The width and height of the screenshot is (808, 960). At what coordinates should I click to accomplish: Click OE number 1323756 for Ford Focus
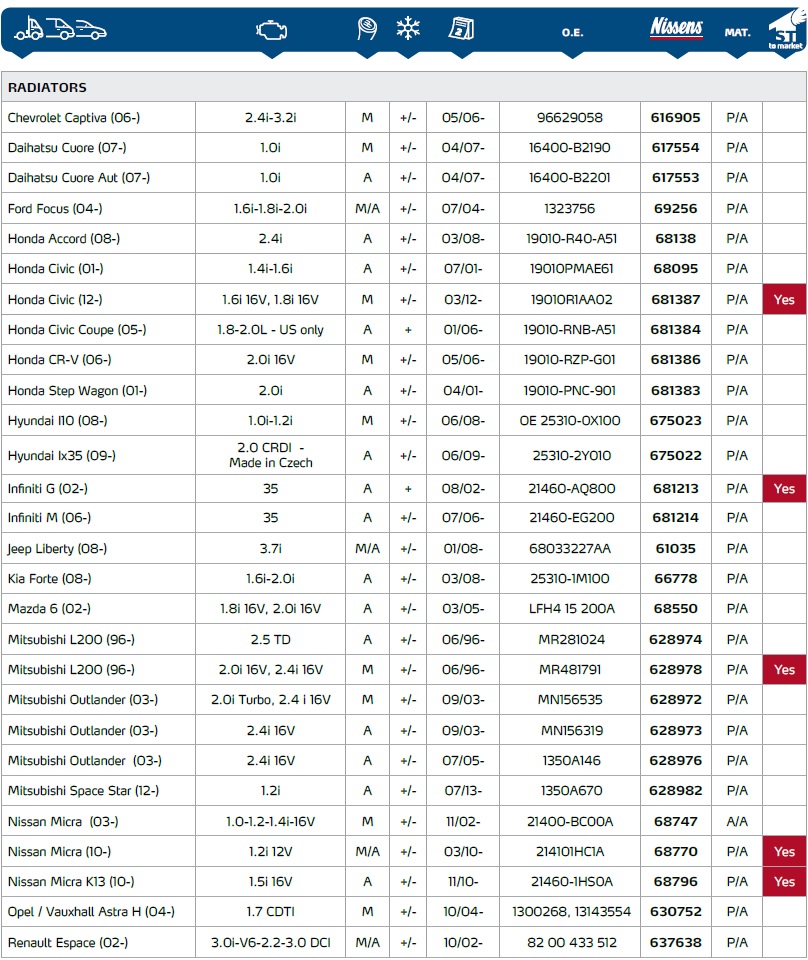[x=569, y=208]
